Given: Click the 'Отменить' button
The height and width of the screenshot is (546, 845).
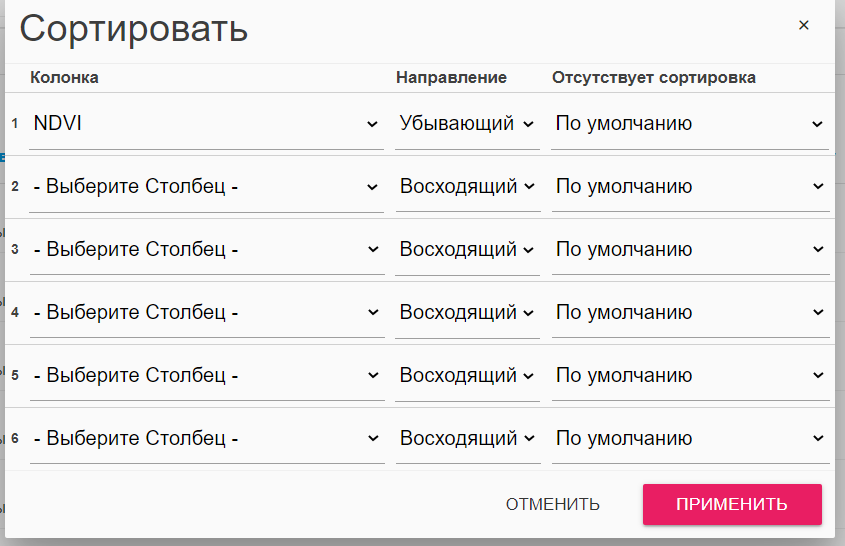Looking at the screenshot, I should (552, 504).
